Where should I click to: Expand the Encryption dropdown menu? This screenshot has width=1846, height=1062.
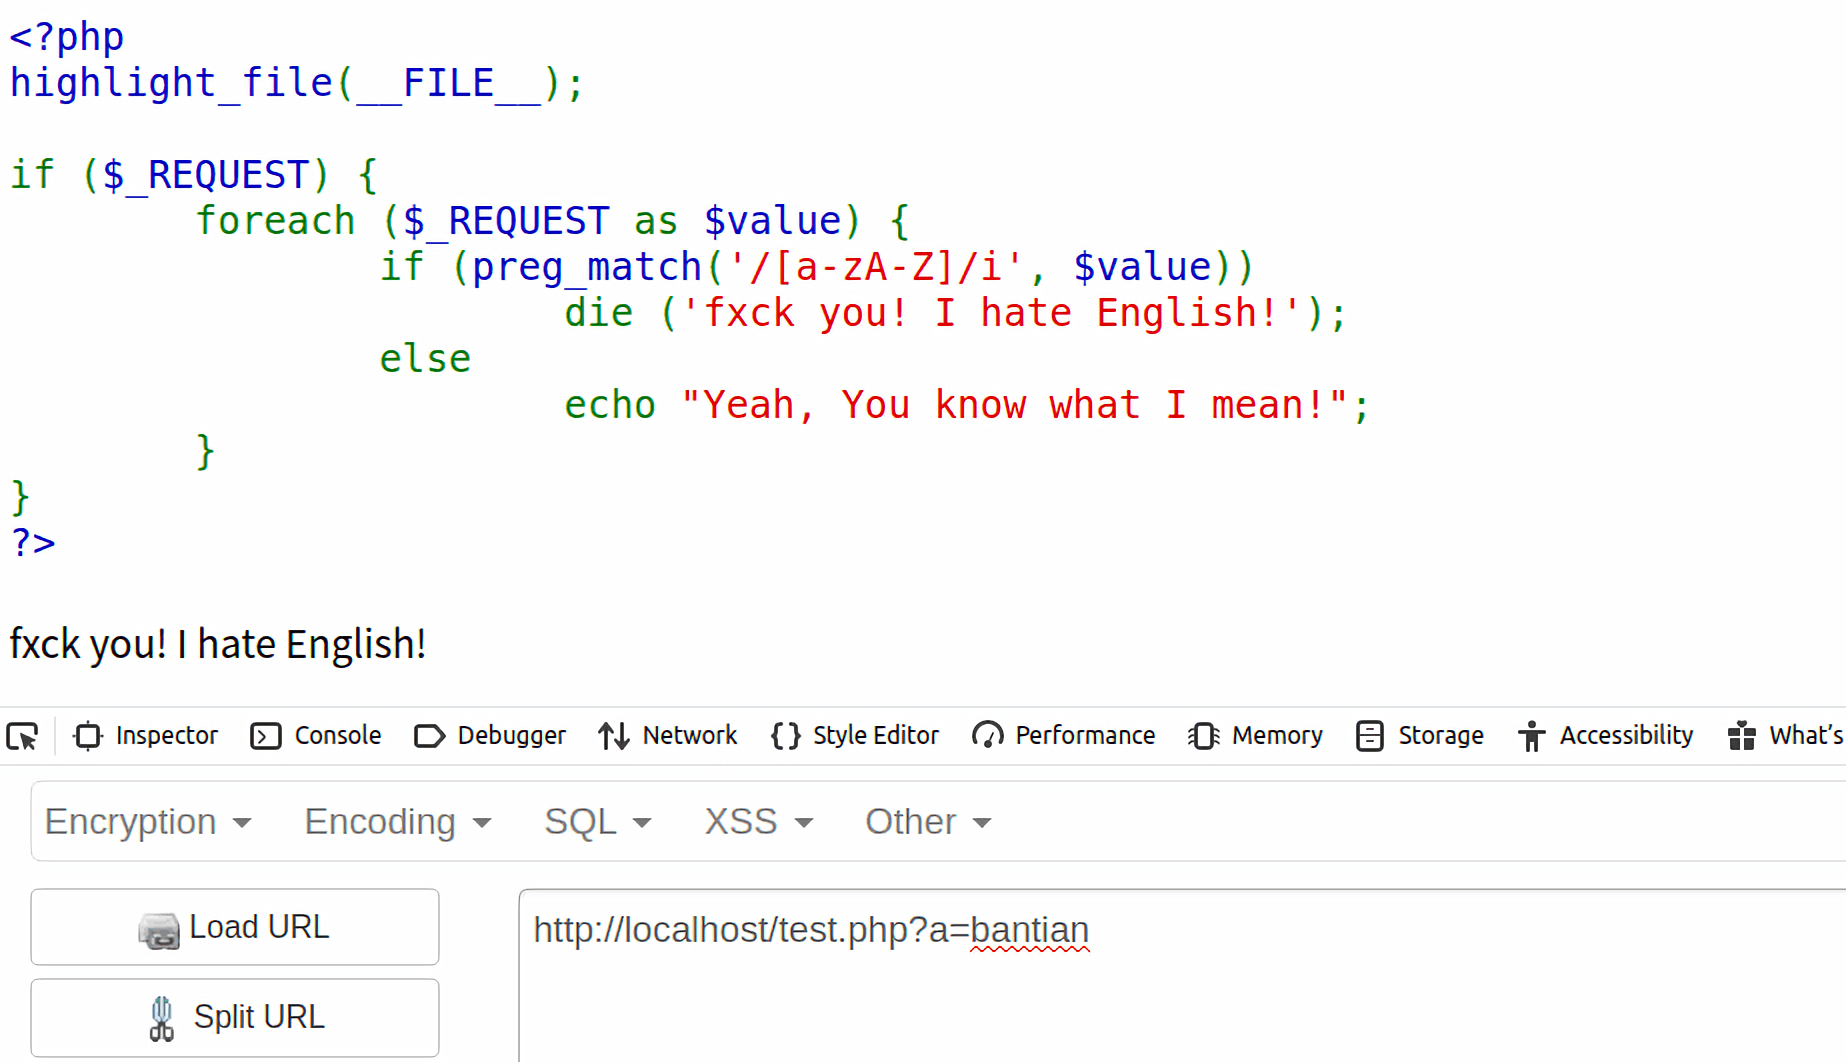(x=148, y=822)
